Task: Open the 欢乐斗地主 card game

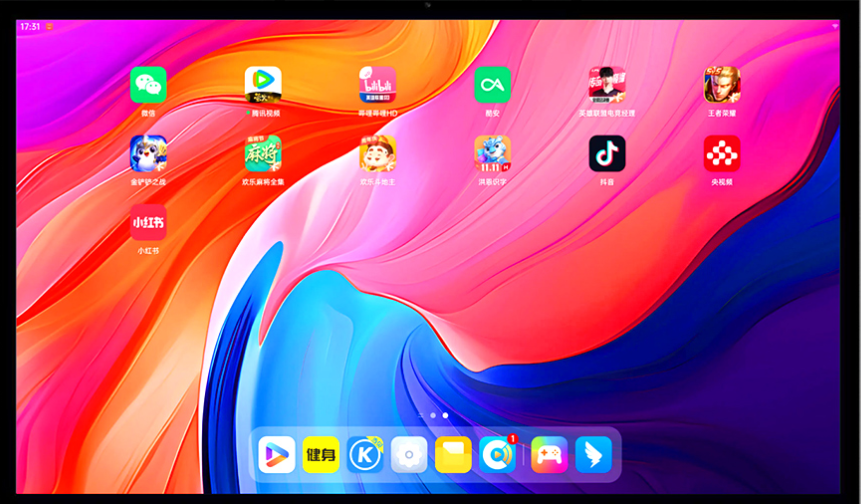Action: click(x=378, y=154)
